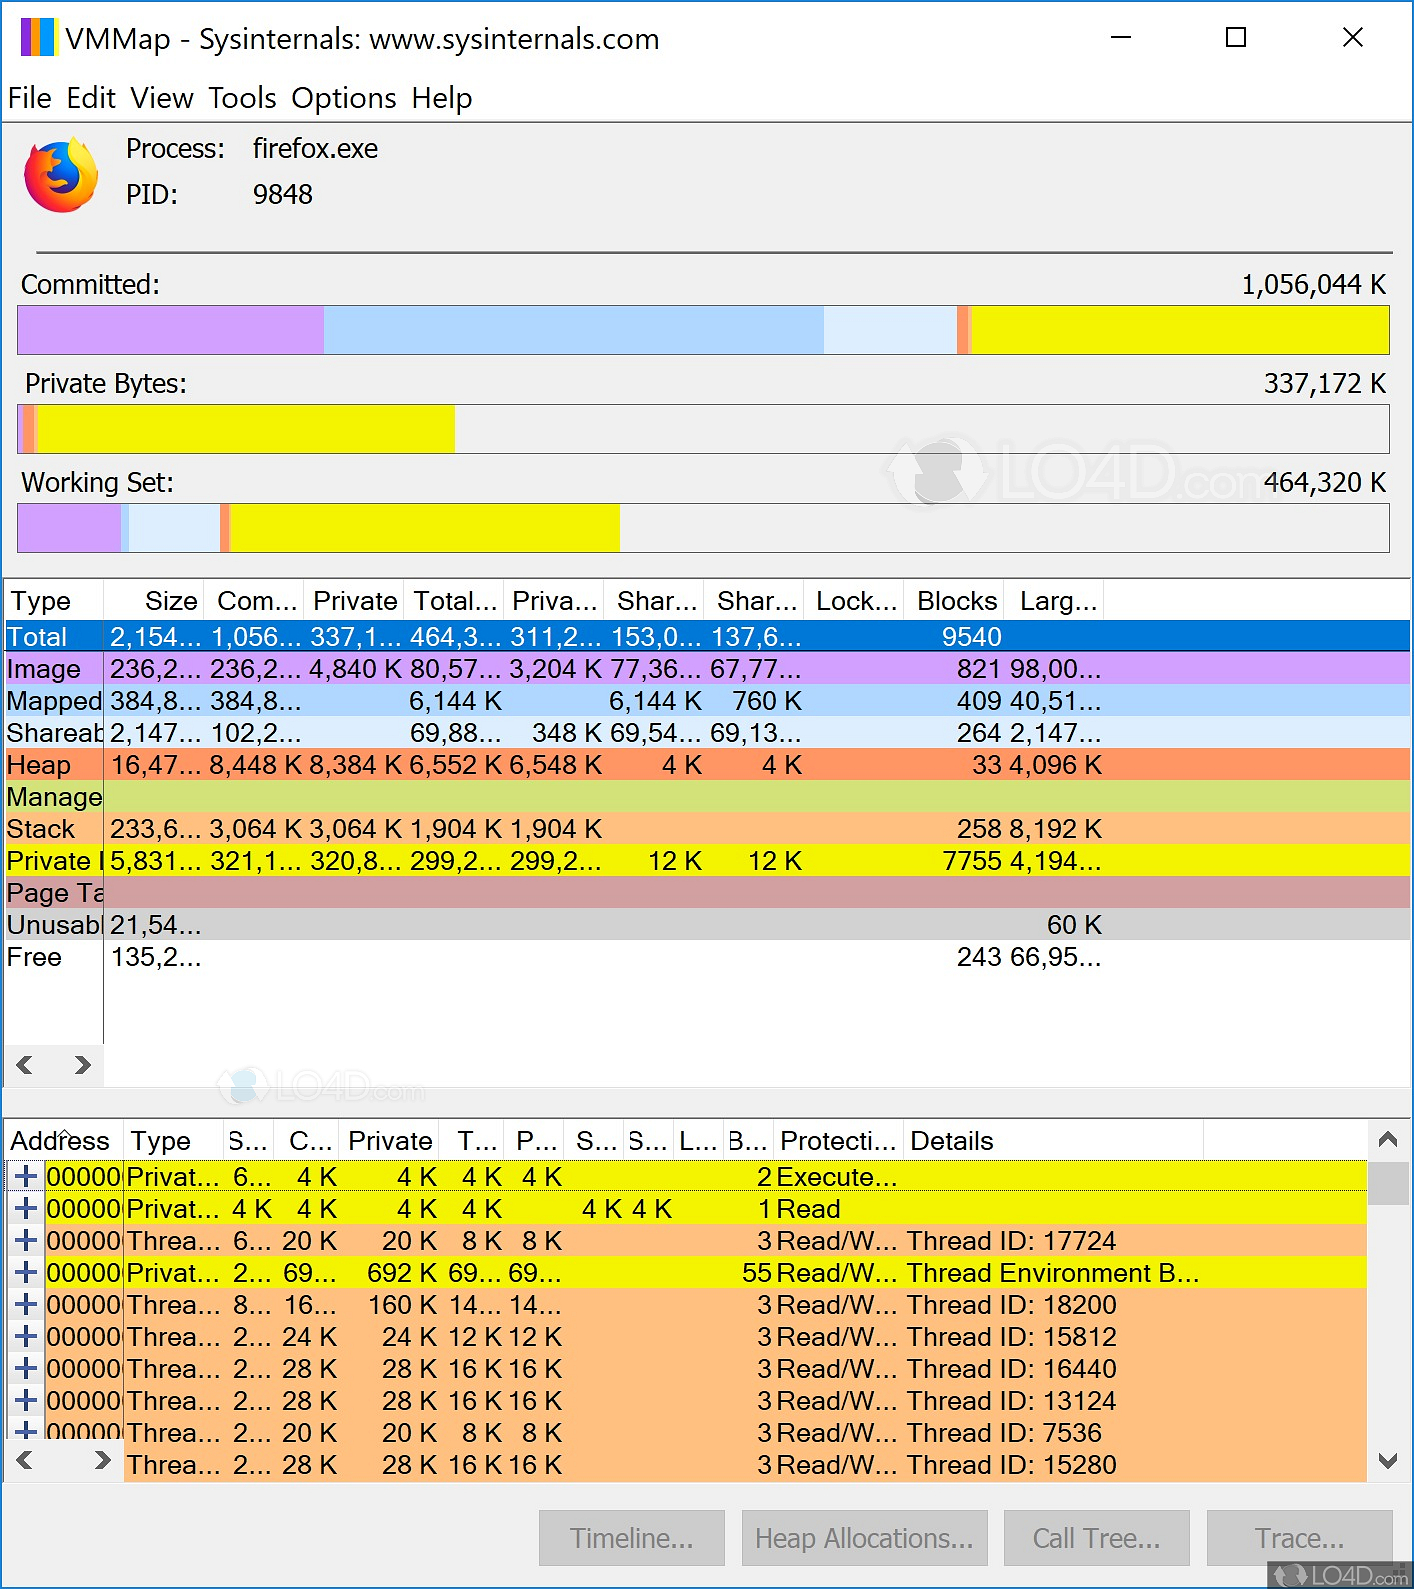Select the Managed Heap row
This screenshot has height=1589, width=1414.
coord(707,796)
